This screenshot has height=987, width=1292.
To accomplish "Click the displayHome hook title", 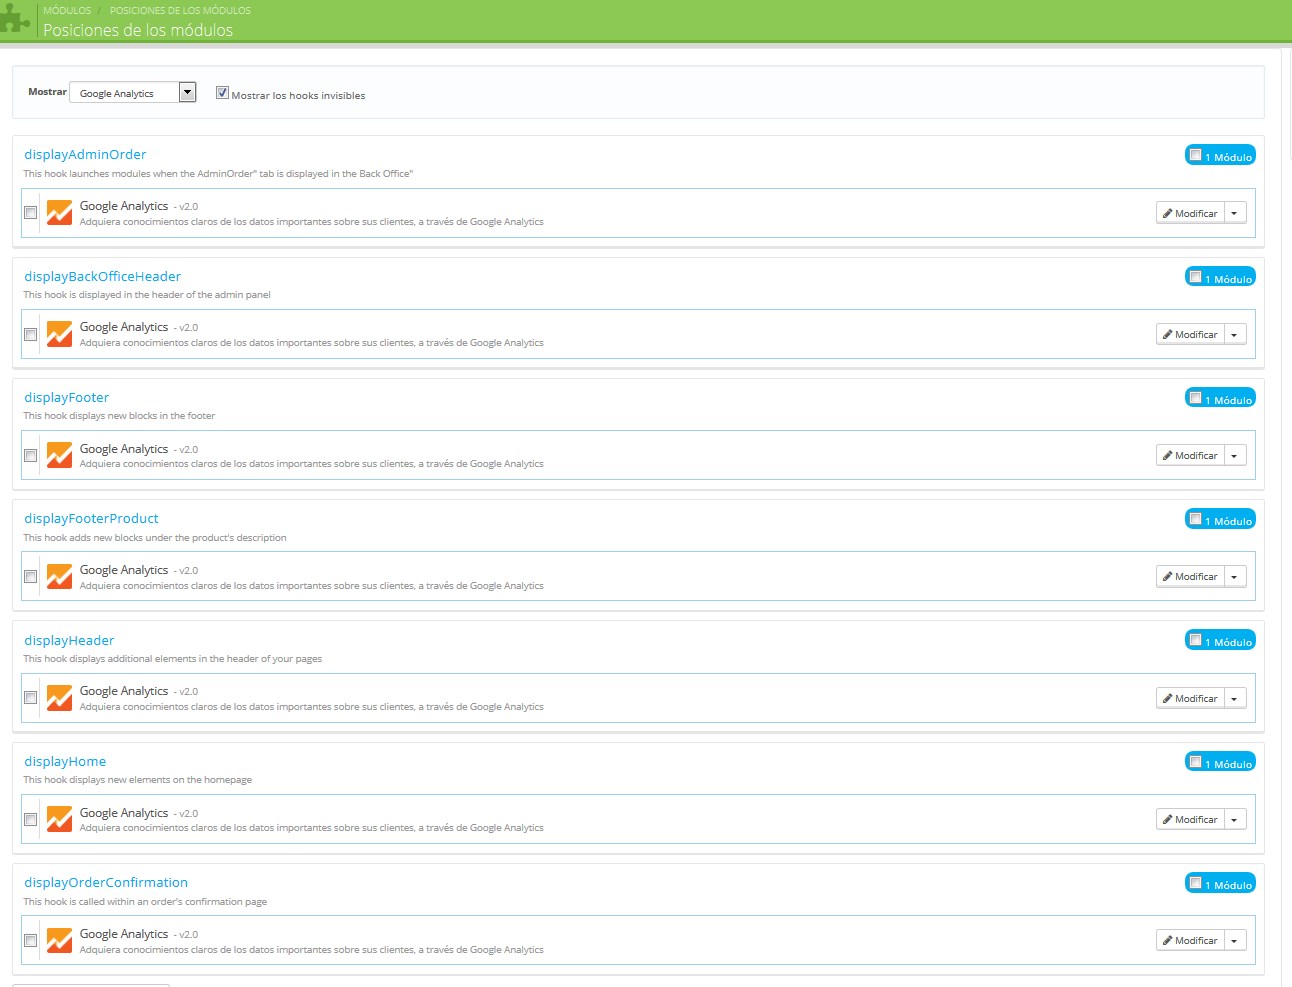I will tap(65, 761).
